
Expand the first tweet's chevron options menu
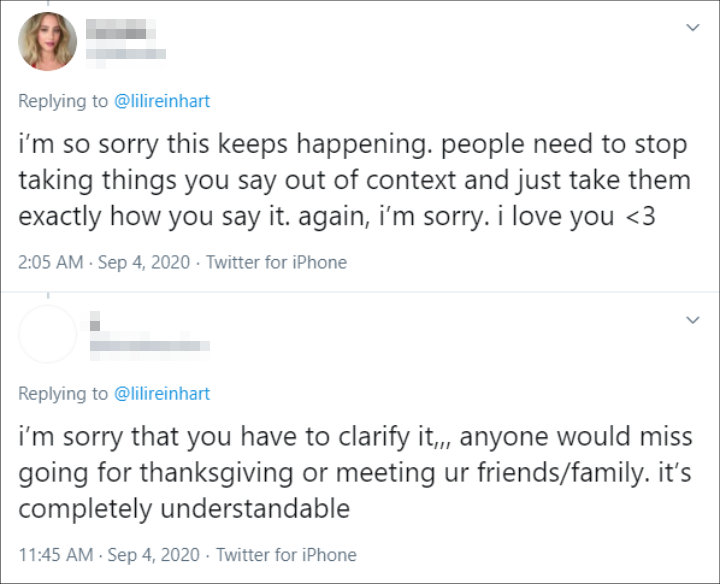692,28
